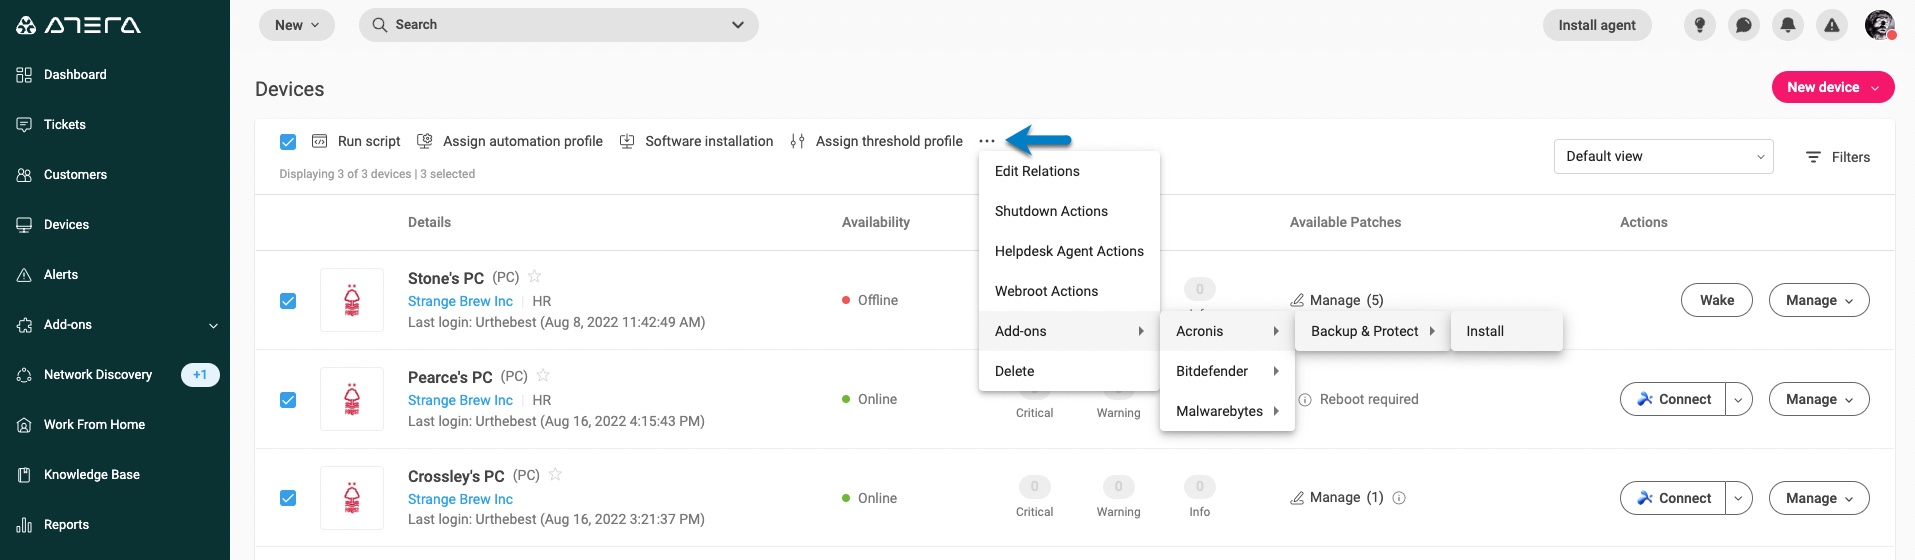
Task: Click the Install agent button
Action: [x=1597, y=25]
